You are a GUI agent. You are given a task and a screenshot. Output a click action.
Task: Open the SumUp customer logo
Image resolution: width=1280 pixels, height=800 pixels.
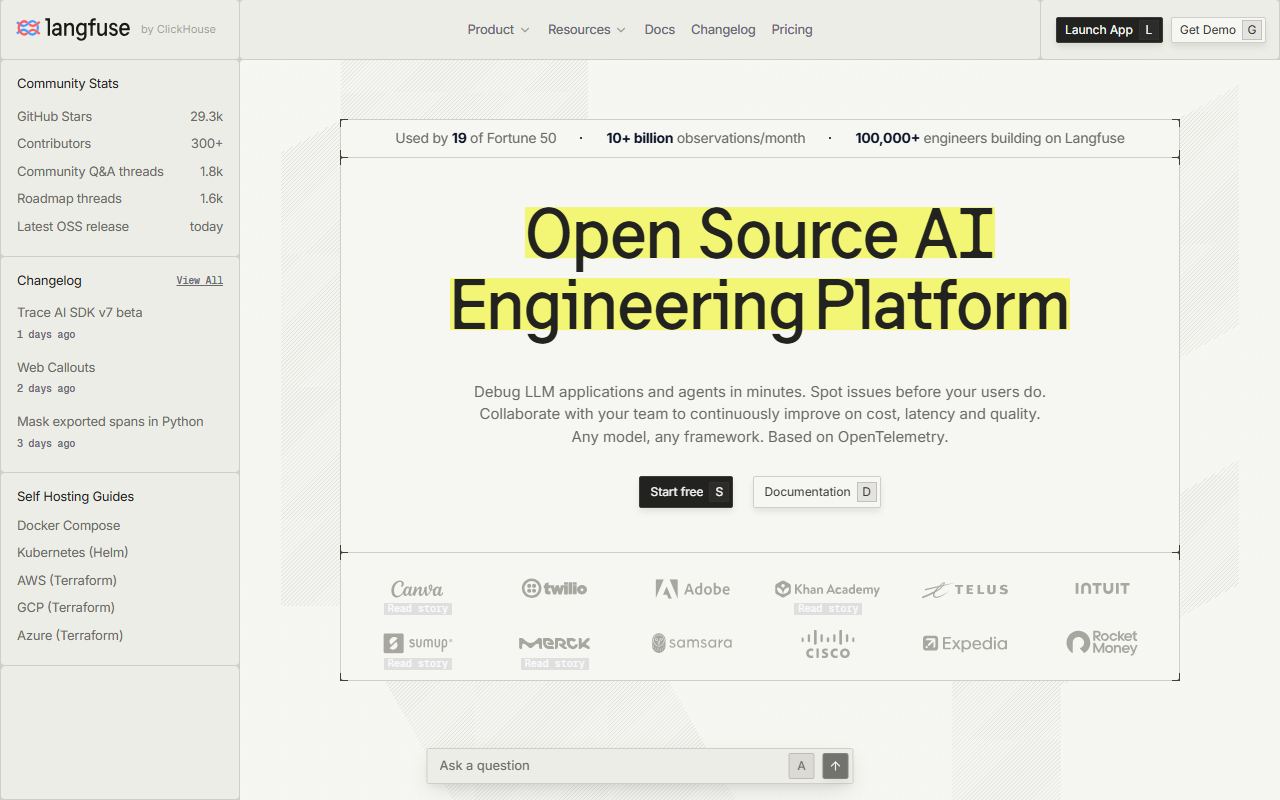[x=418, y=643]
